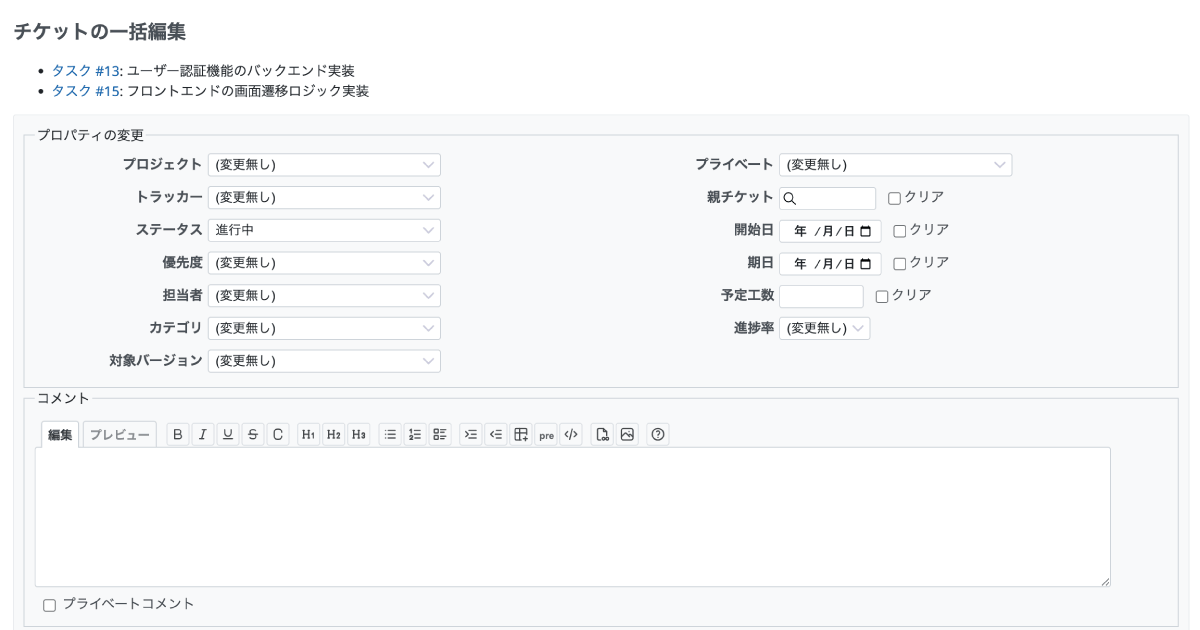Click the strikethrough formatting icon

[253, 435]
